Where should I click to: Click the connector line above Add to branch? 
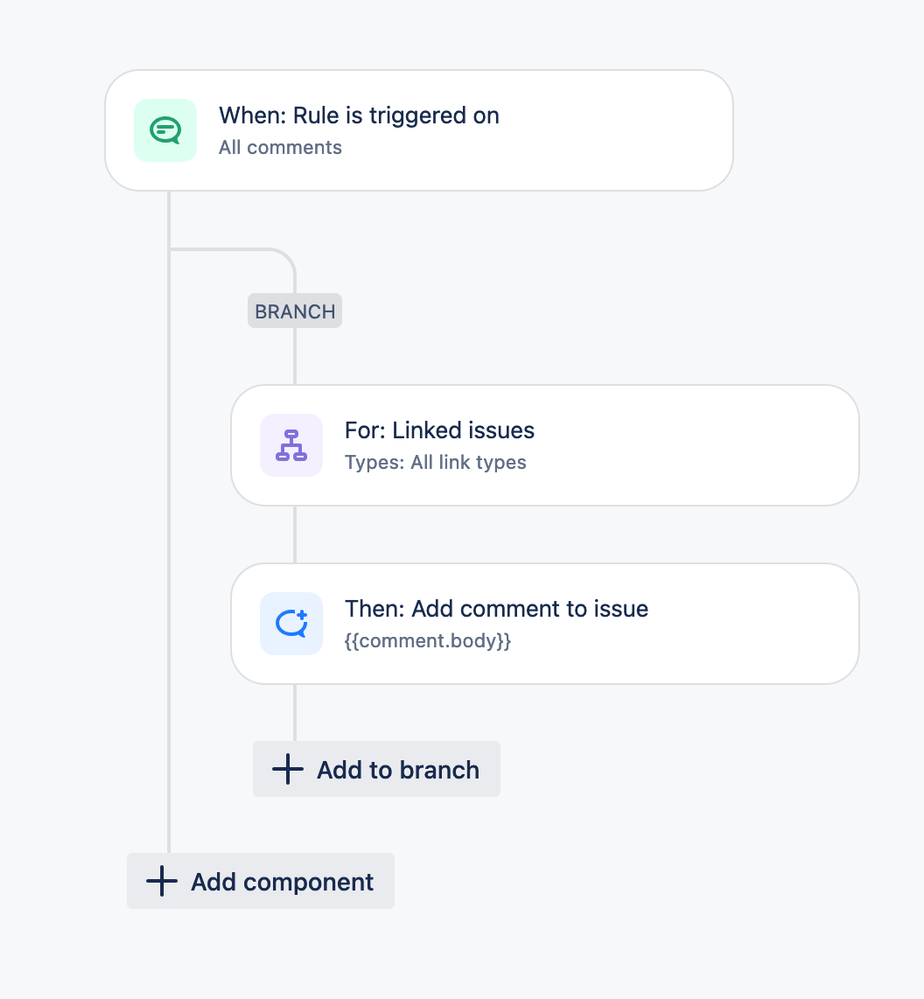coord(294,712)
